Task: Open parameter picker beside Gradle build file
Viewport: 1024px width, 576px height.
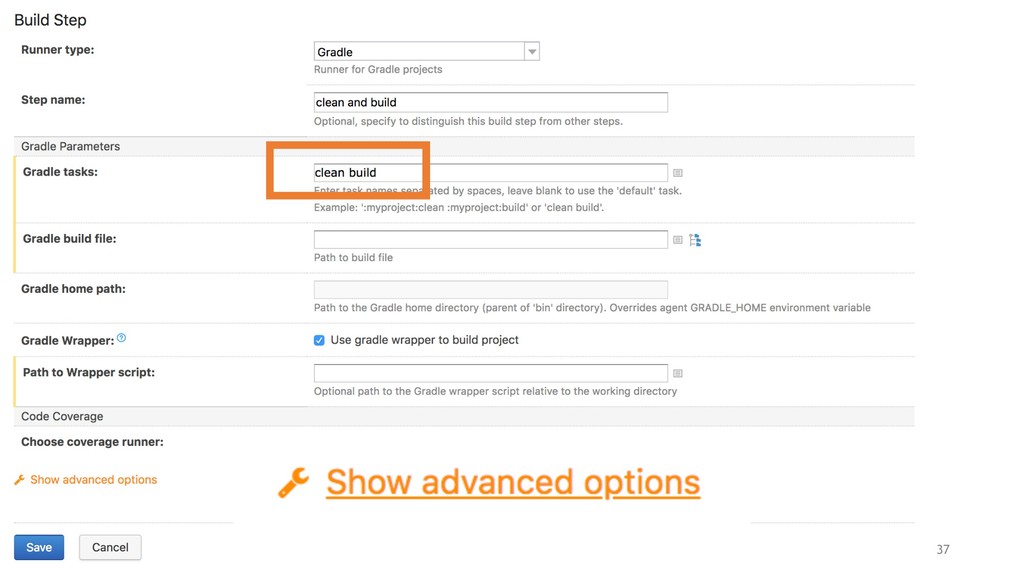Action: point(678,240)
